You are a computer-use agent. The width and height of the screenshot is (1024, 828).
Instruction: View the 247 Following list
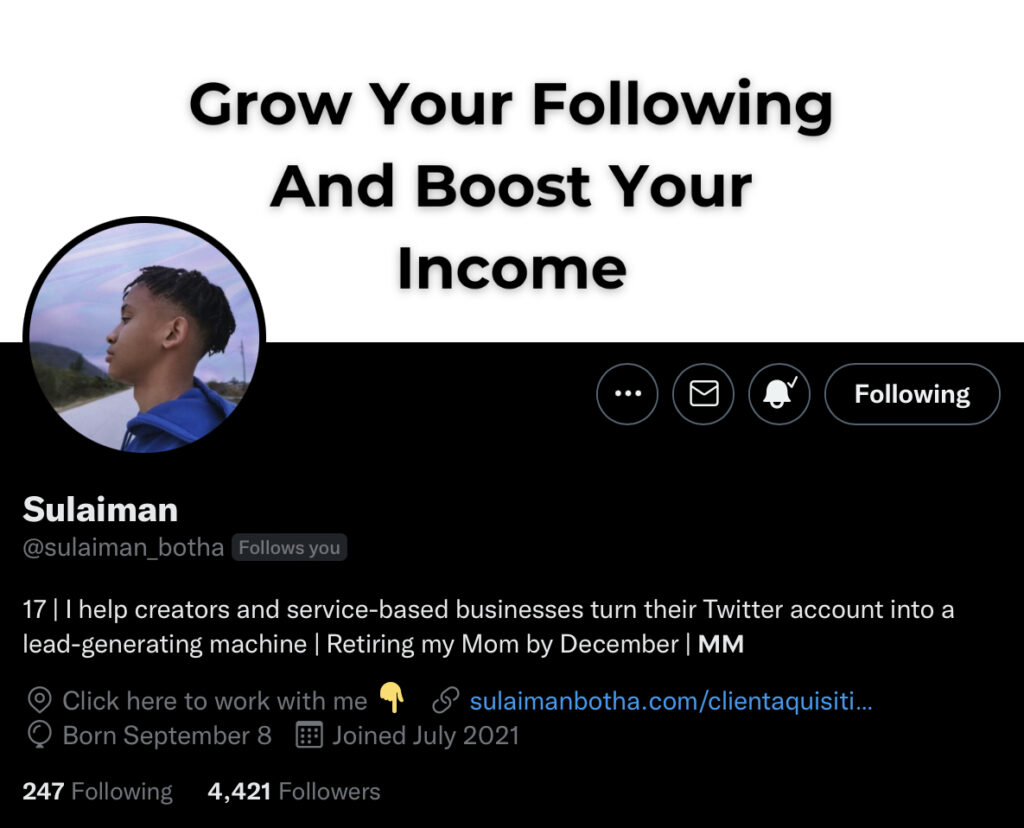pyautogui.click(x=97, y=792)
